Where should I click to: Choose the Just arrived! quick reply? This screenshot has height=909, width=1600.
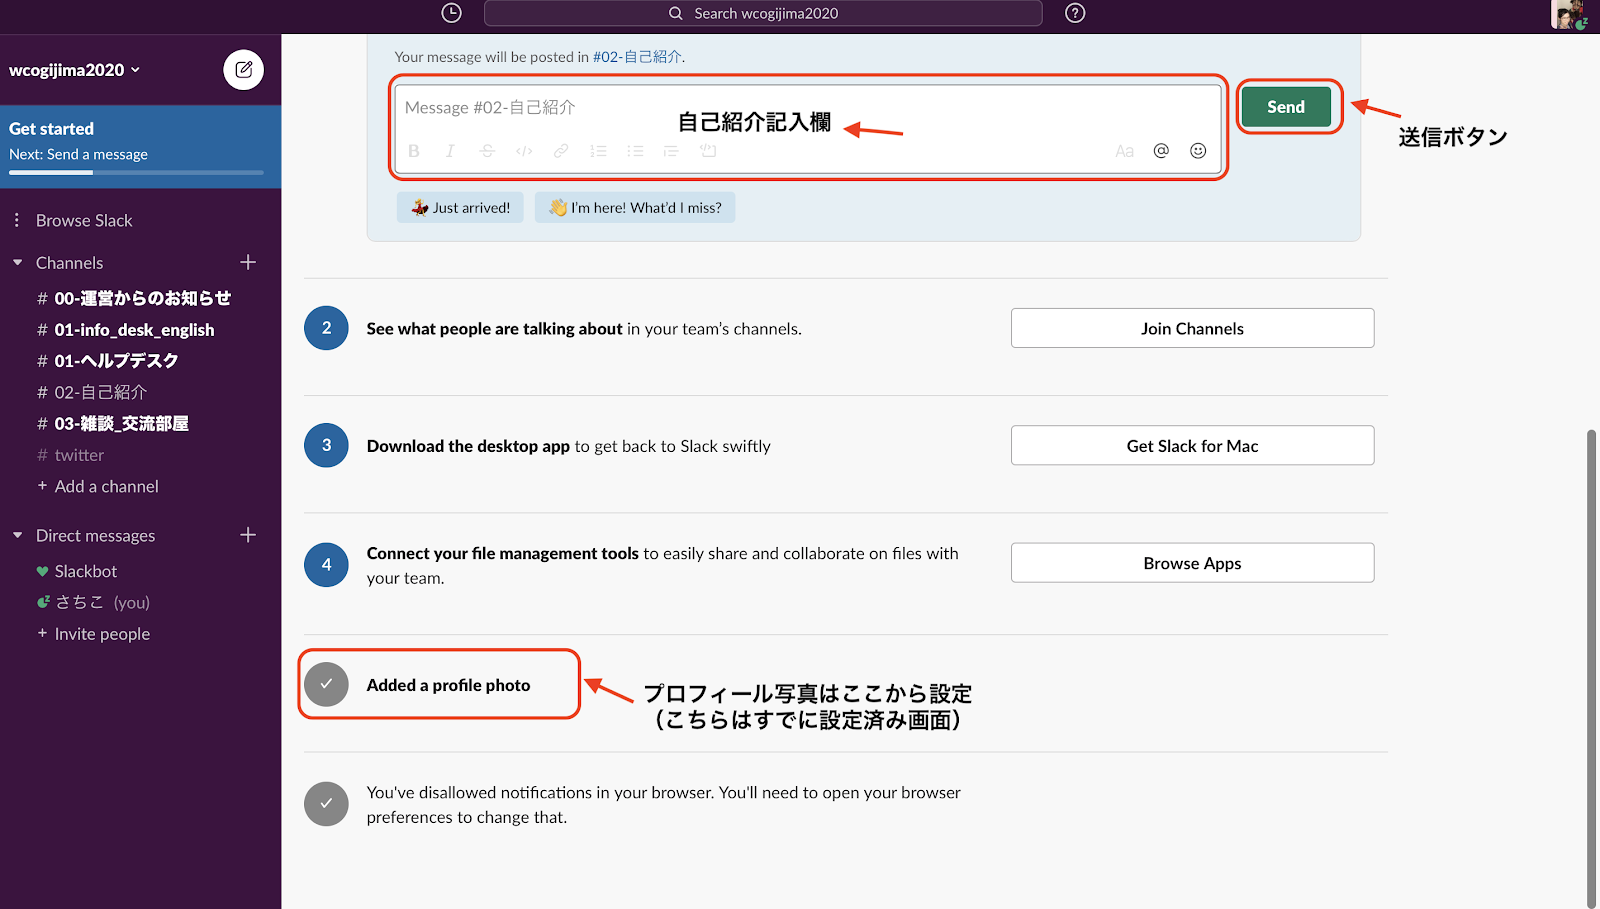pos(460,207)
